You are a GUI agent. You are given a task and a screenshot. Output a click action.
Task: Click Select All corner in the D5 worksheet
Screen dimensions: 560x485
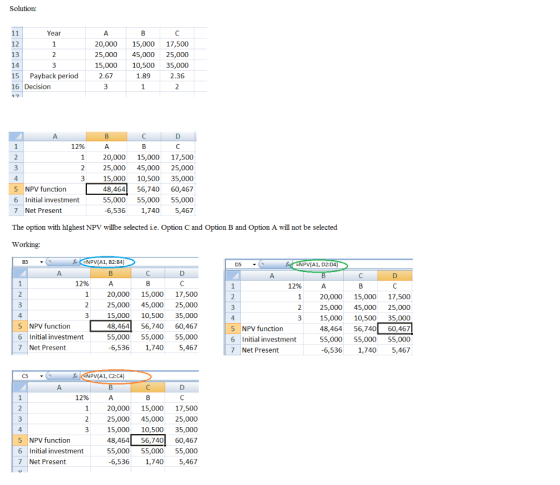click(233, 276)
